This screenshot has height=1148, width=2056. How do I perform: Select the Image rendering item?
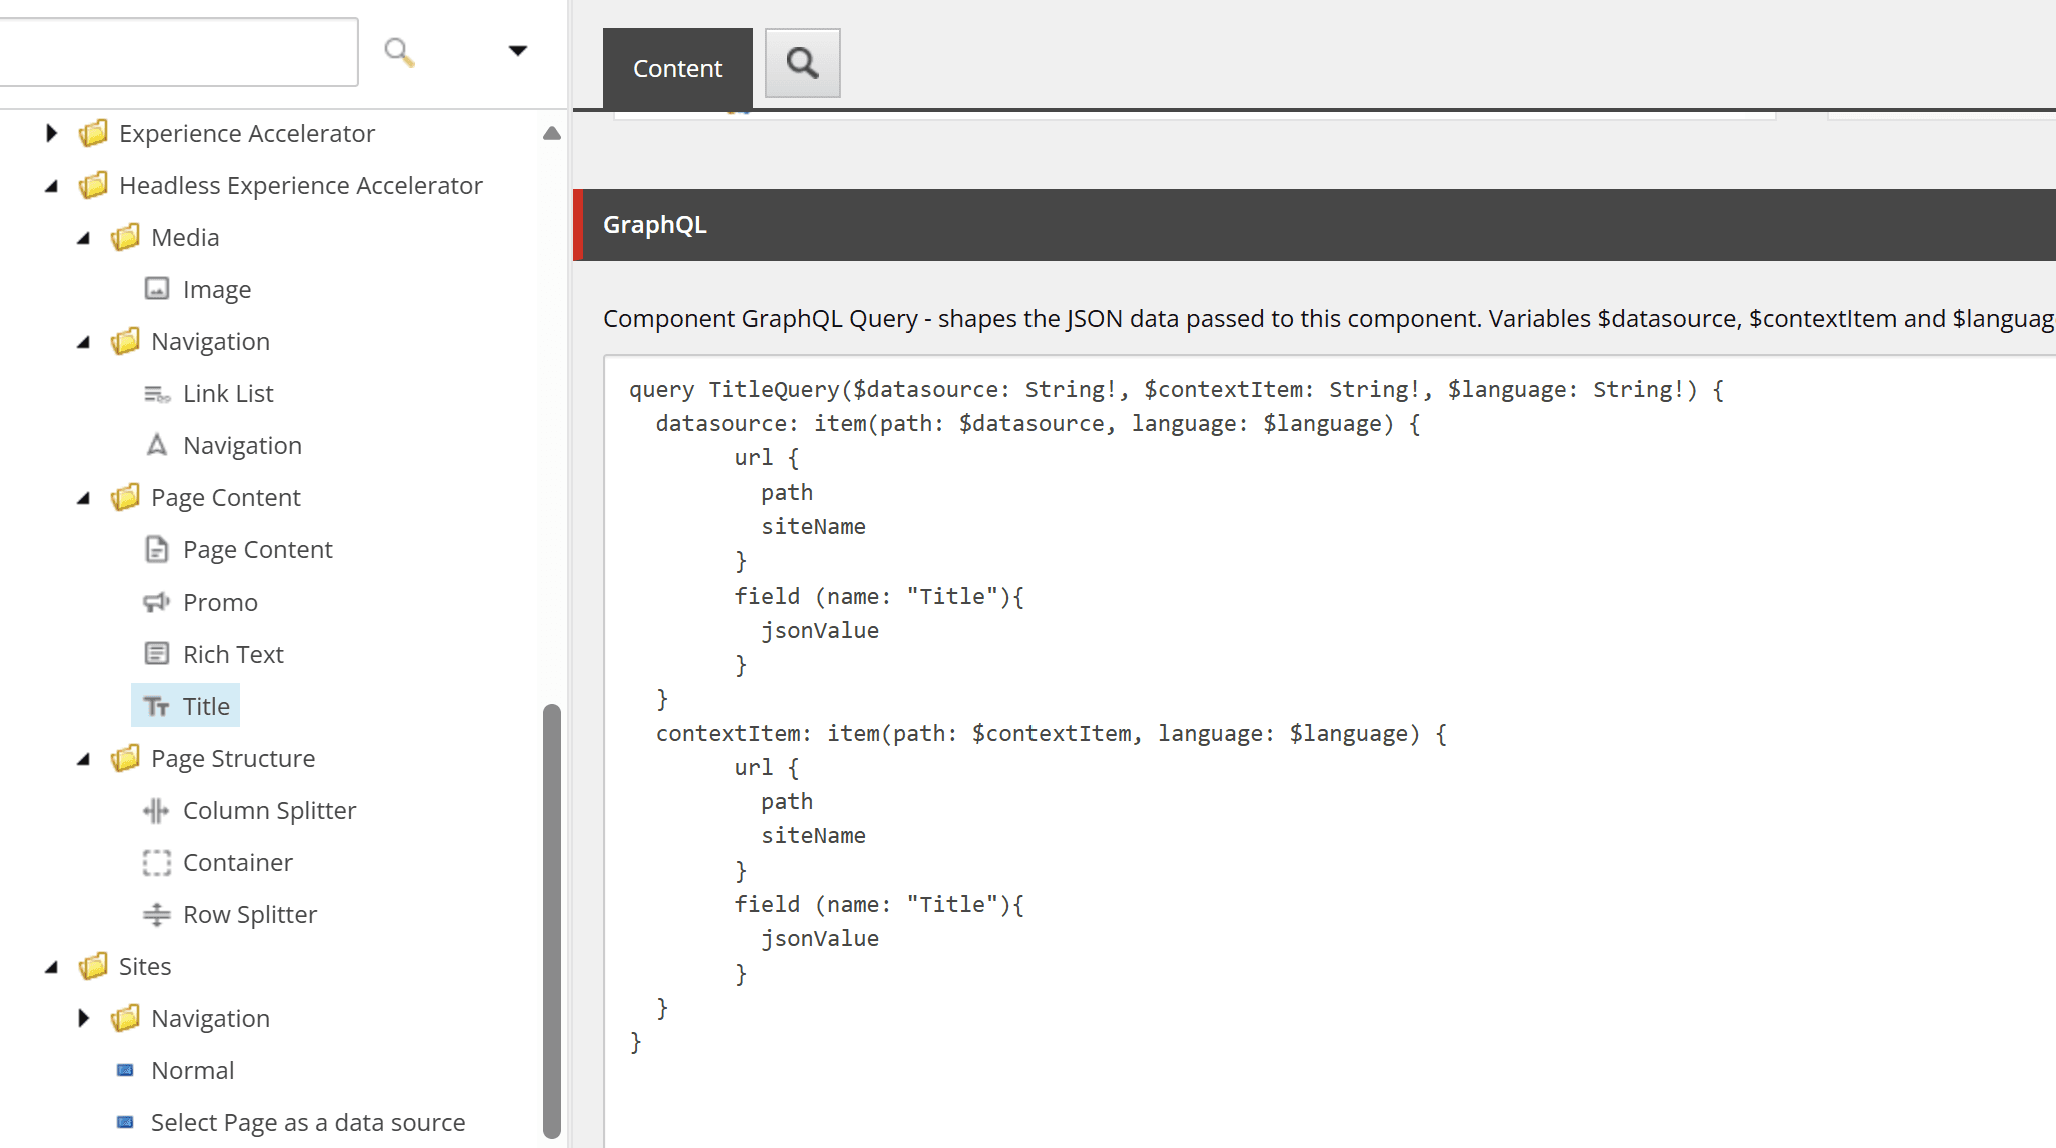point(216,289)
